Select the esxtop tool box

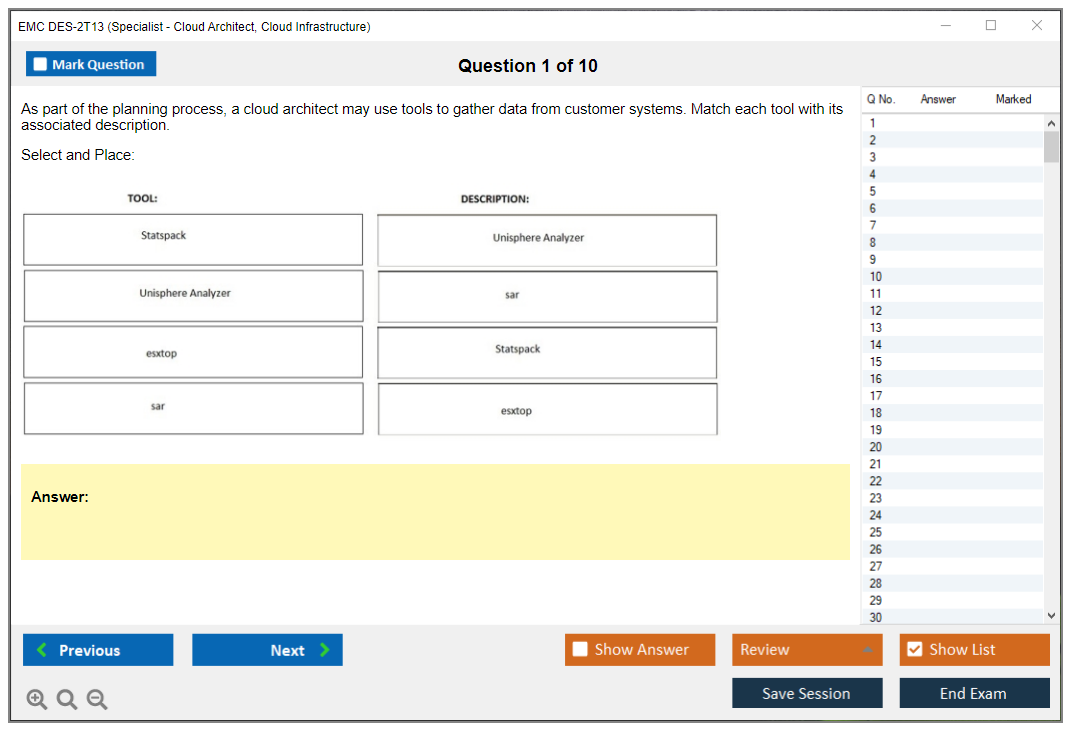pos(193,353)
